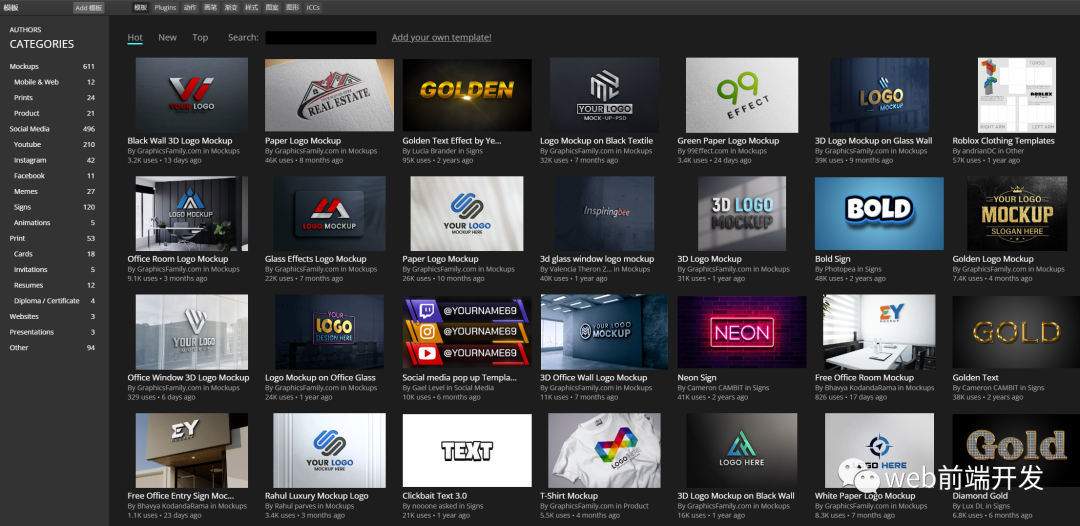This screenshot has width=1080, height=526.
Task: Open Green Paper Logo Mockup thumbnail
Action: [742, 95]
